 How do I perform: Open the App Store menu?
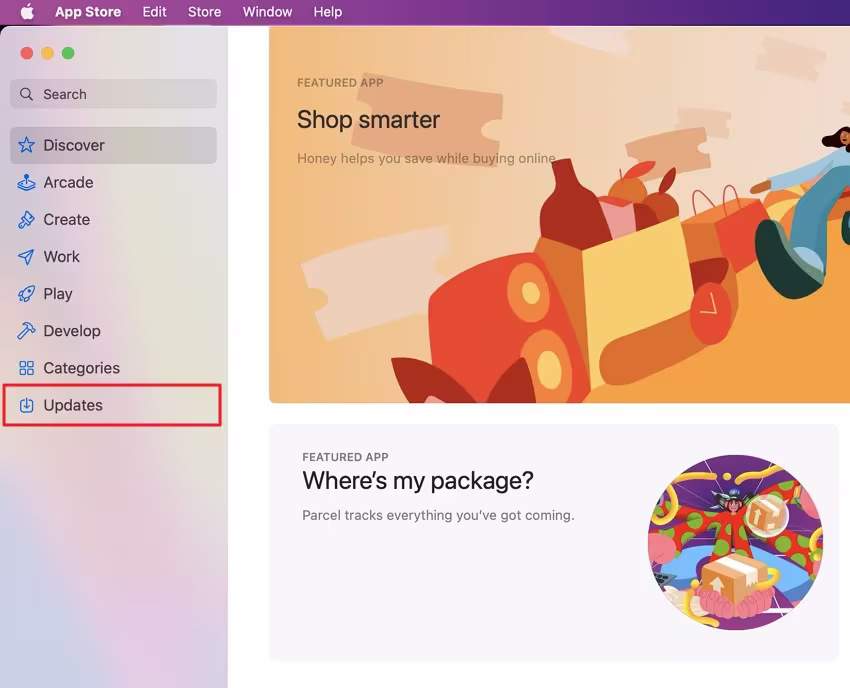[x=88, y=11]
